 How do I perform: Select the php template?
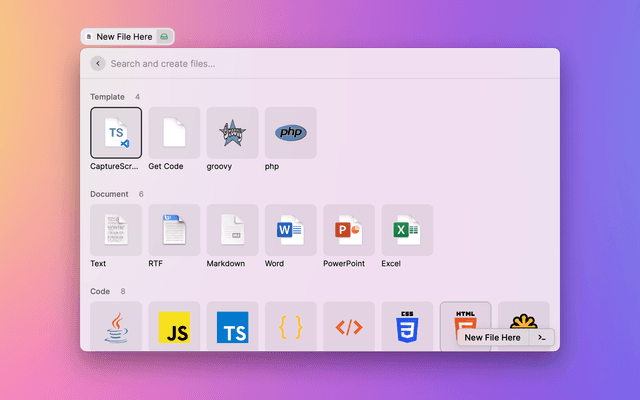[291, 133]
